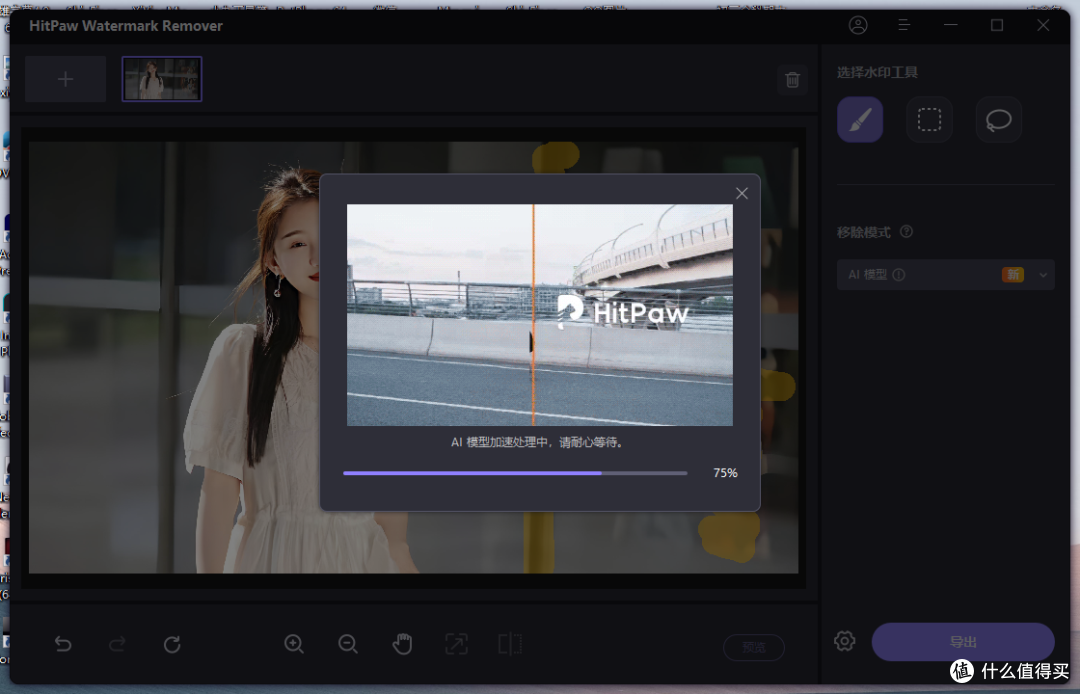Open the user account icon

click(858, 25)
